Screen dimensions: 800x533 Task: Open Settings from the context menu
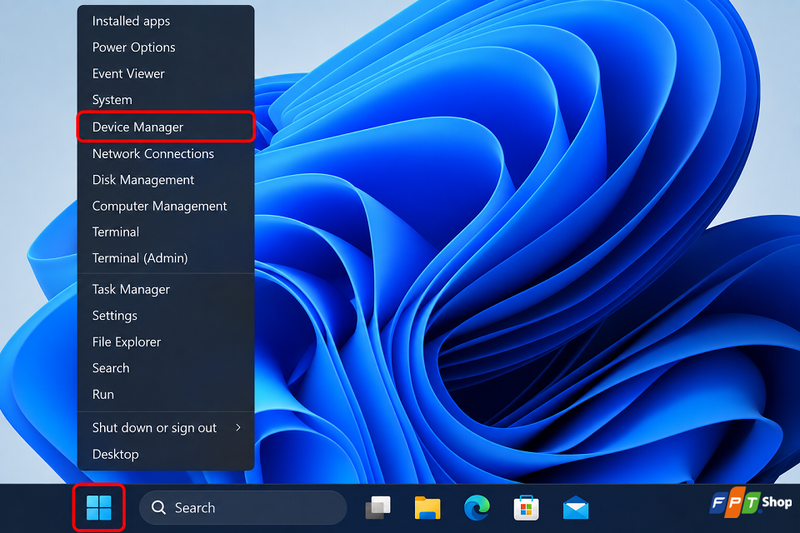click(x=166, y=316)
